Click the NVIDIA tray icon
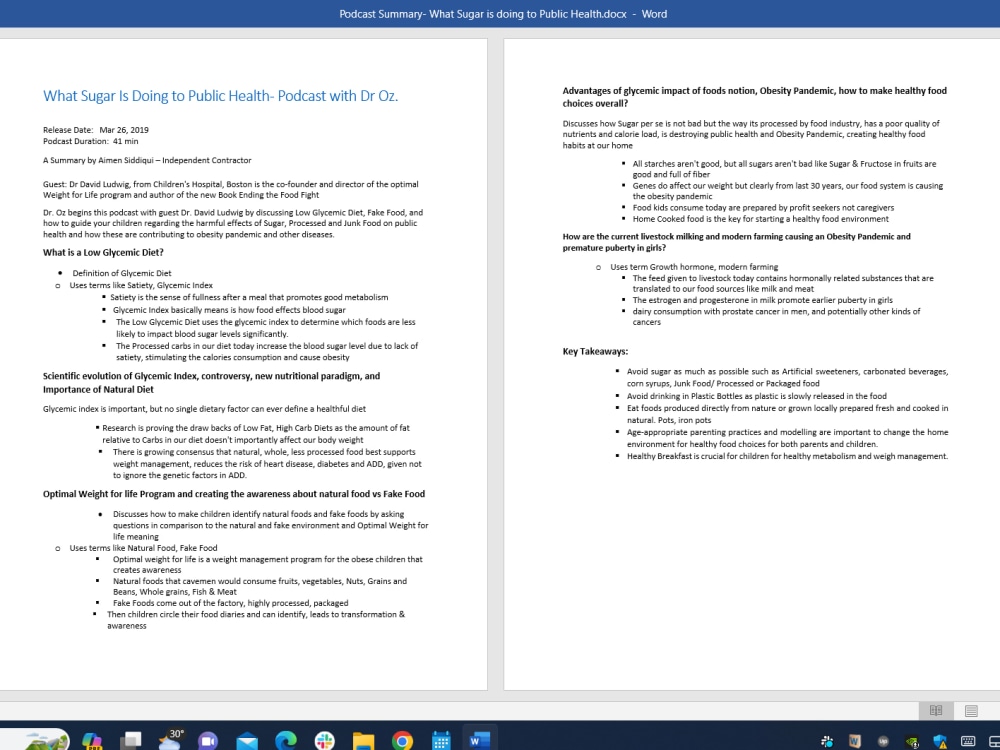 tap(912, 742)
